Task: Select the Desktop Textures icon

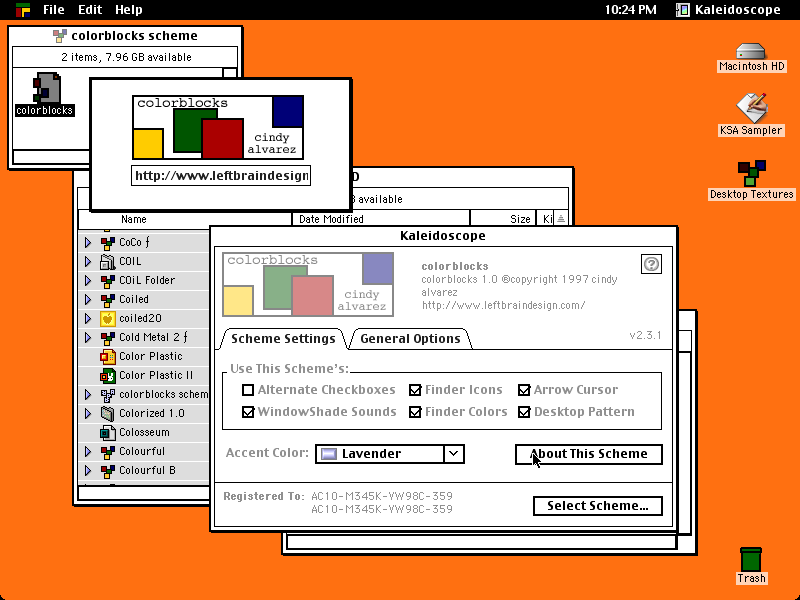Action: (x=752, y=173)
